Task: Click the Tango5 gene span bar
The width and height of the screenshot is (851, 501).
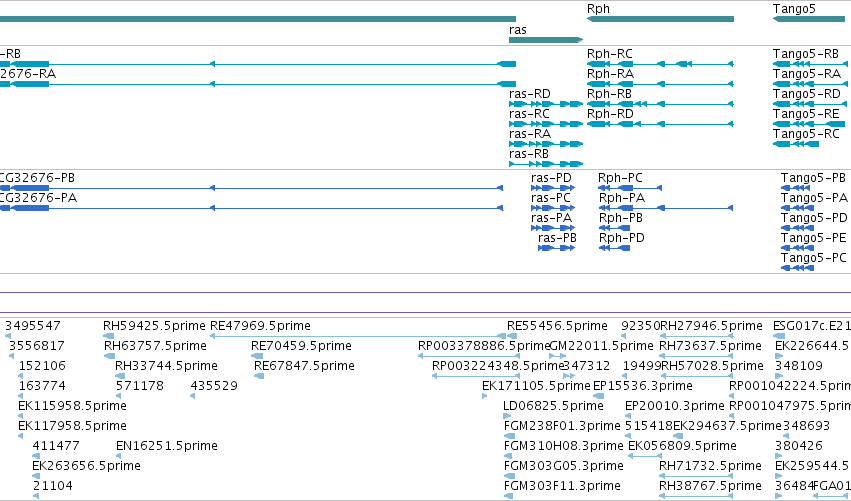Action: 809,19
